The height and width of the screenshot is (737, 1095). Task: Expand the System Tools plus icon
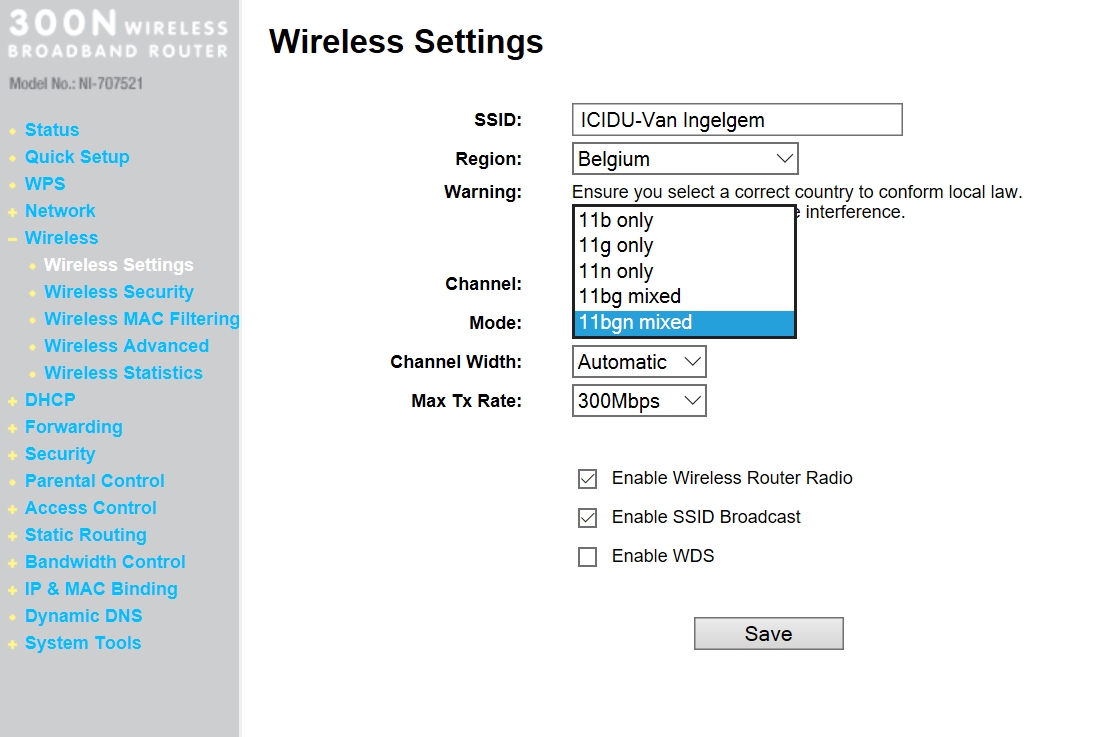pos(12,644)
